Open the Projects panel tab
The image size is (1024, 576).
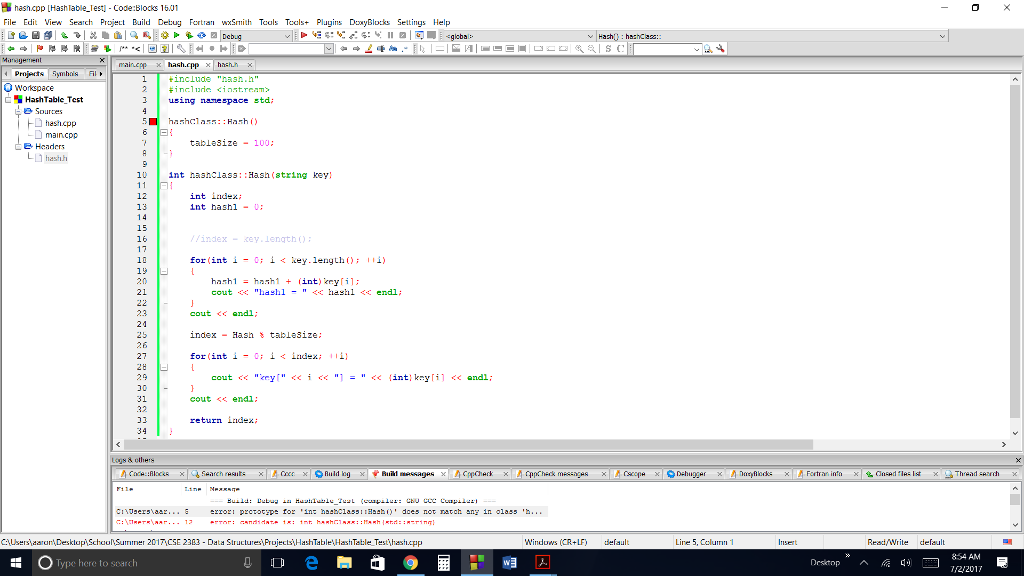(x=27, y=73)
